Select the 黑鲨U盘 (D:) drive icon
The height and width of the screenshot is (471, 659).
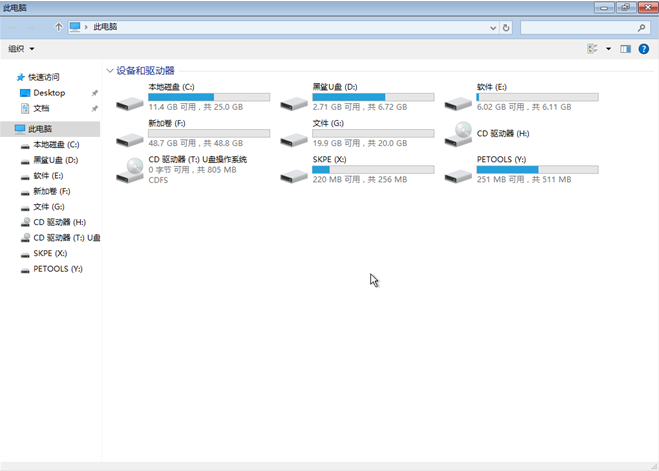pos(294,101)
